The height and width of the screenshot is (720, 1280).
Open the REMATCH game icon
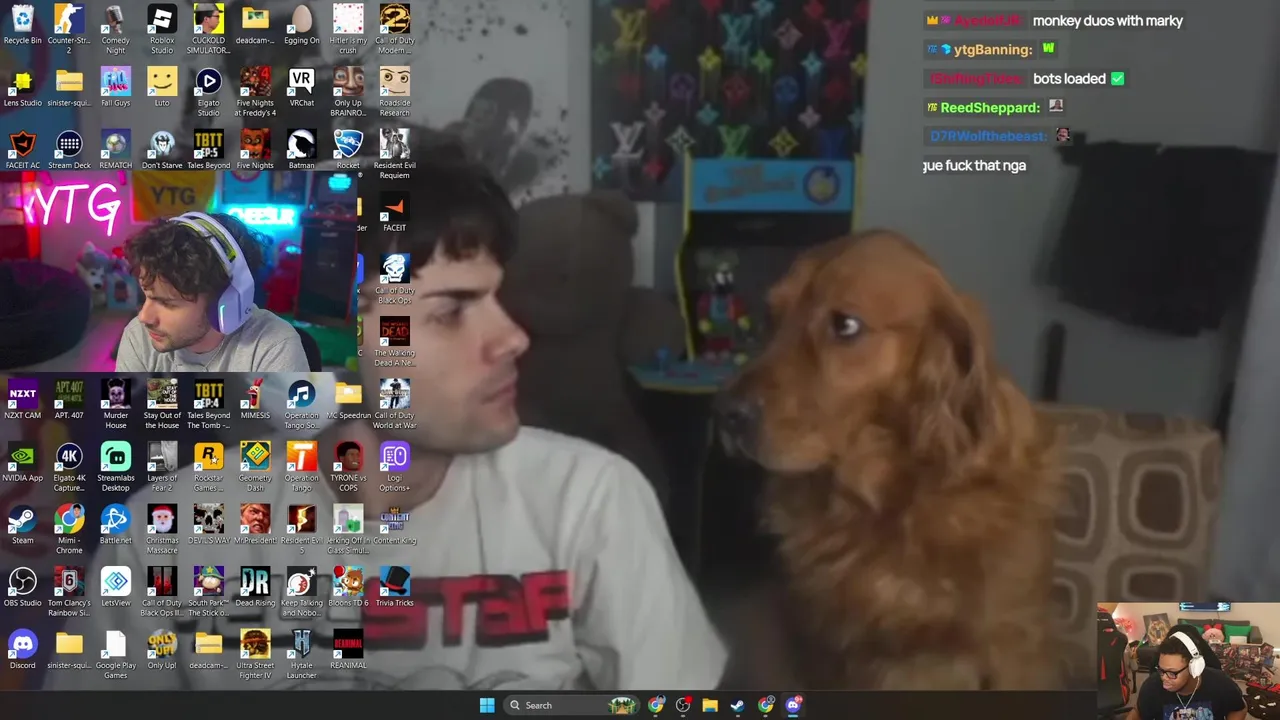115,150
